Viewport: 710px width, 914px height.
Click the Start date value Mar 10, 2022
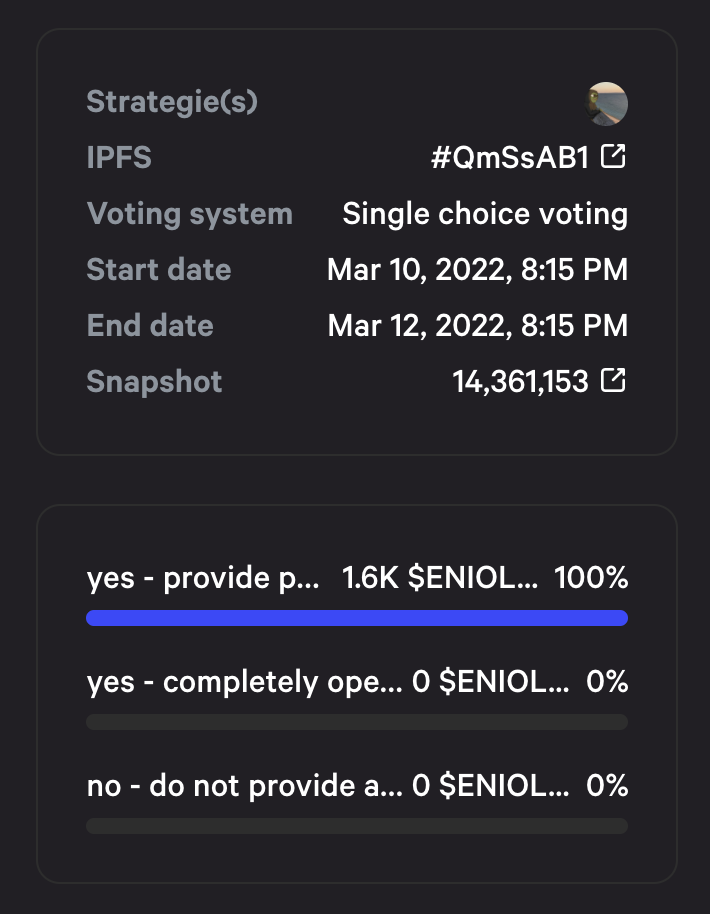(477, 270)
